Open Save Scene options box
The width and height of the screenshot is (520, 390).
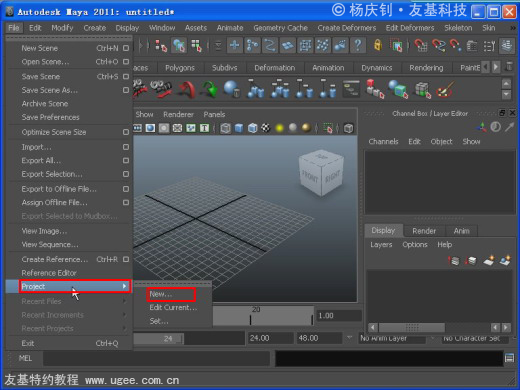pos(126,77)
